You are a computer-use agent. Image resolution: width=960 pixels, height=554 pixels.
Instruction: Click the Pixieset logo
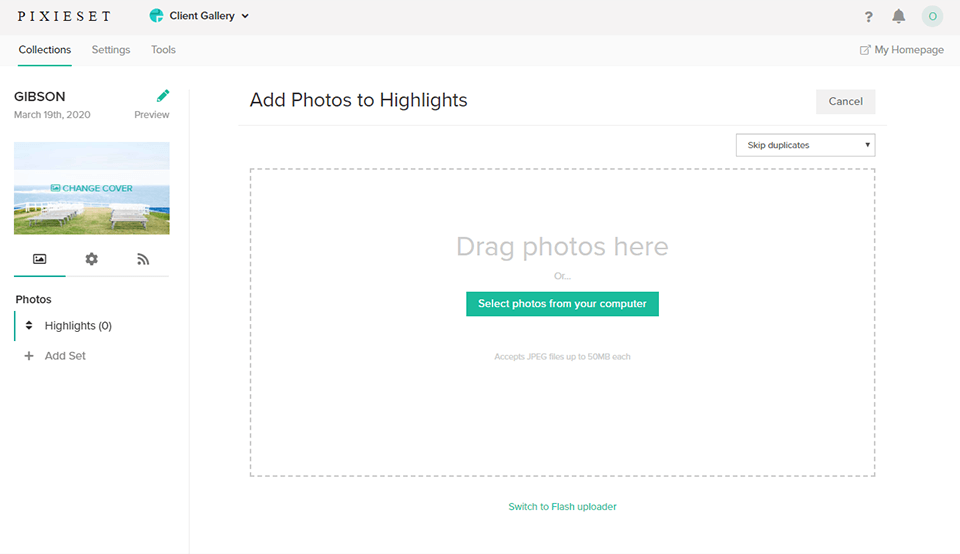(x=64, y=16)
